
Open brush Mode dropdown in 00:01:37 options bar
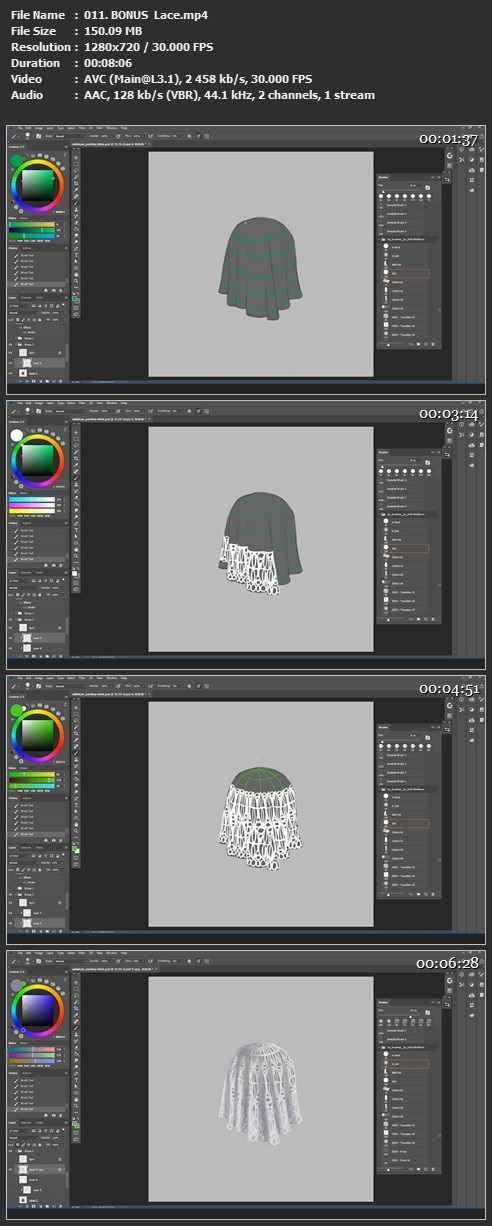(70, 136)
